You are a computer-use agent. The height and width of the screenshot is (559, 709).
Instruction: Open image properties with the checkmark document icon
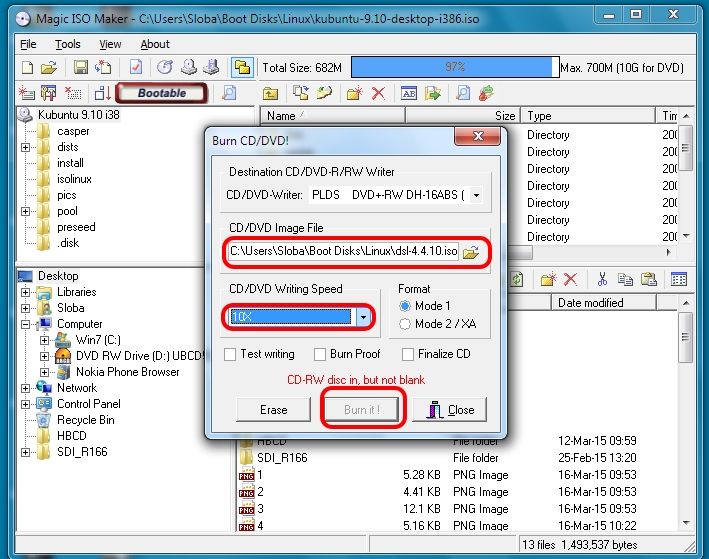click(136, 67)
